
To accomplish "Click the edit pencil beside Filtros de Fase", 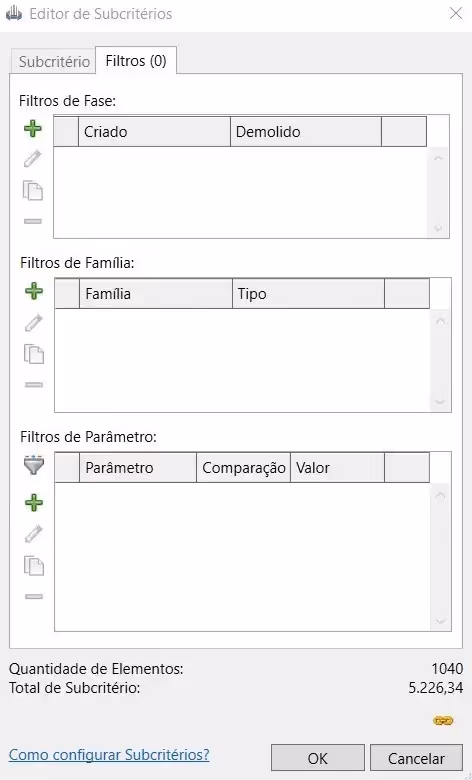I will pyautogui.click(x=33, y=159).
